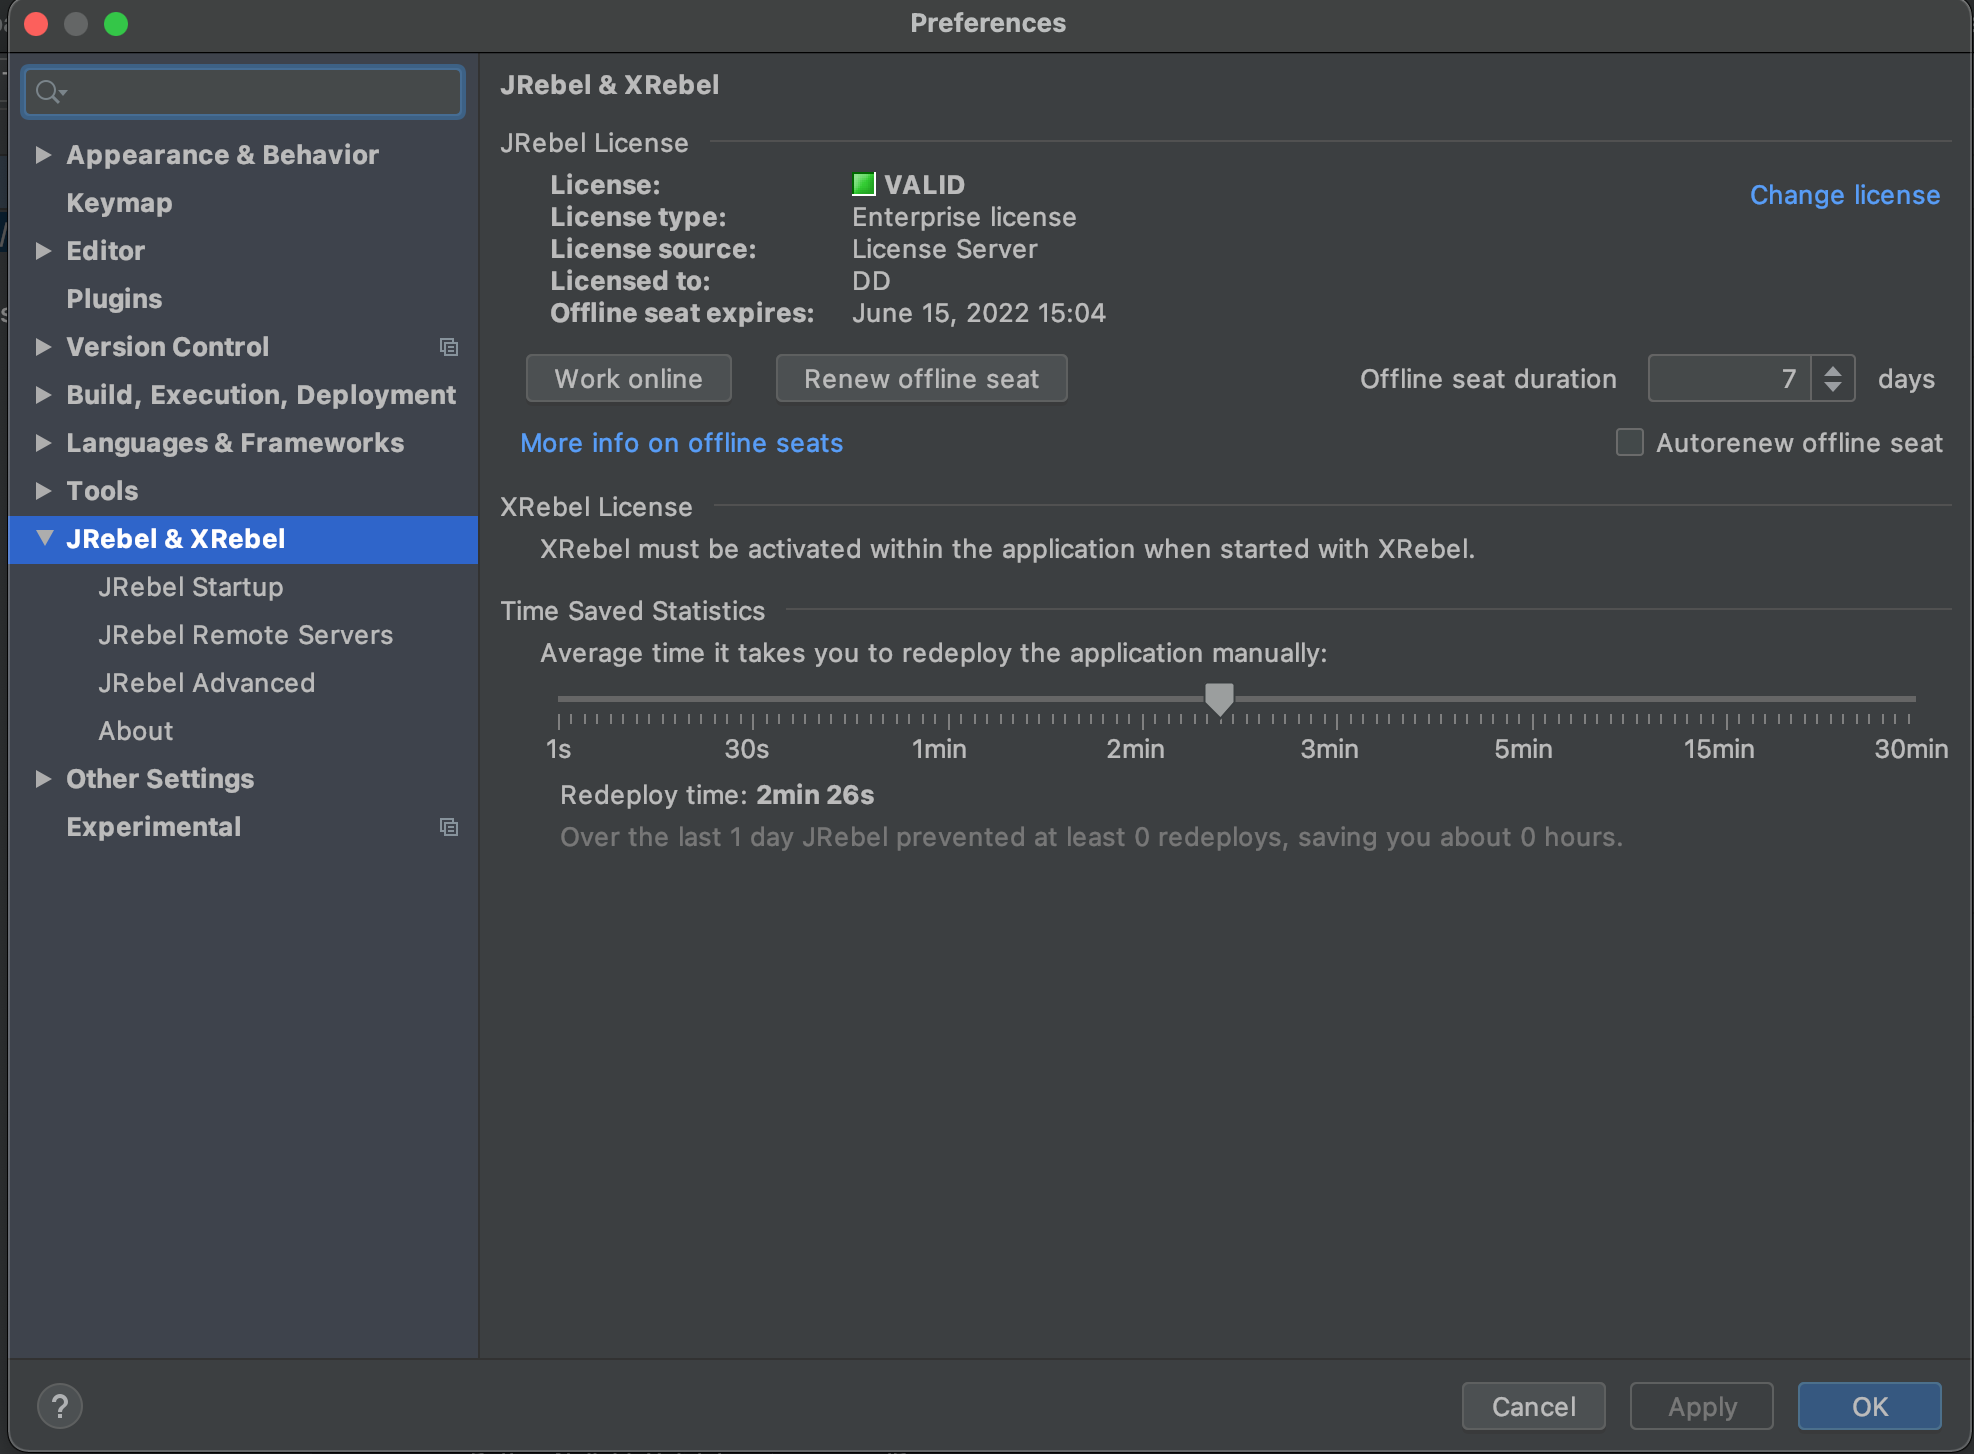Expand the Languages & Frameworks section

tap(43, 443)
